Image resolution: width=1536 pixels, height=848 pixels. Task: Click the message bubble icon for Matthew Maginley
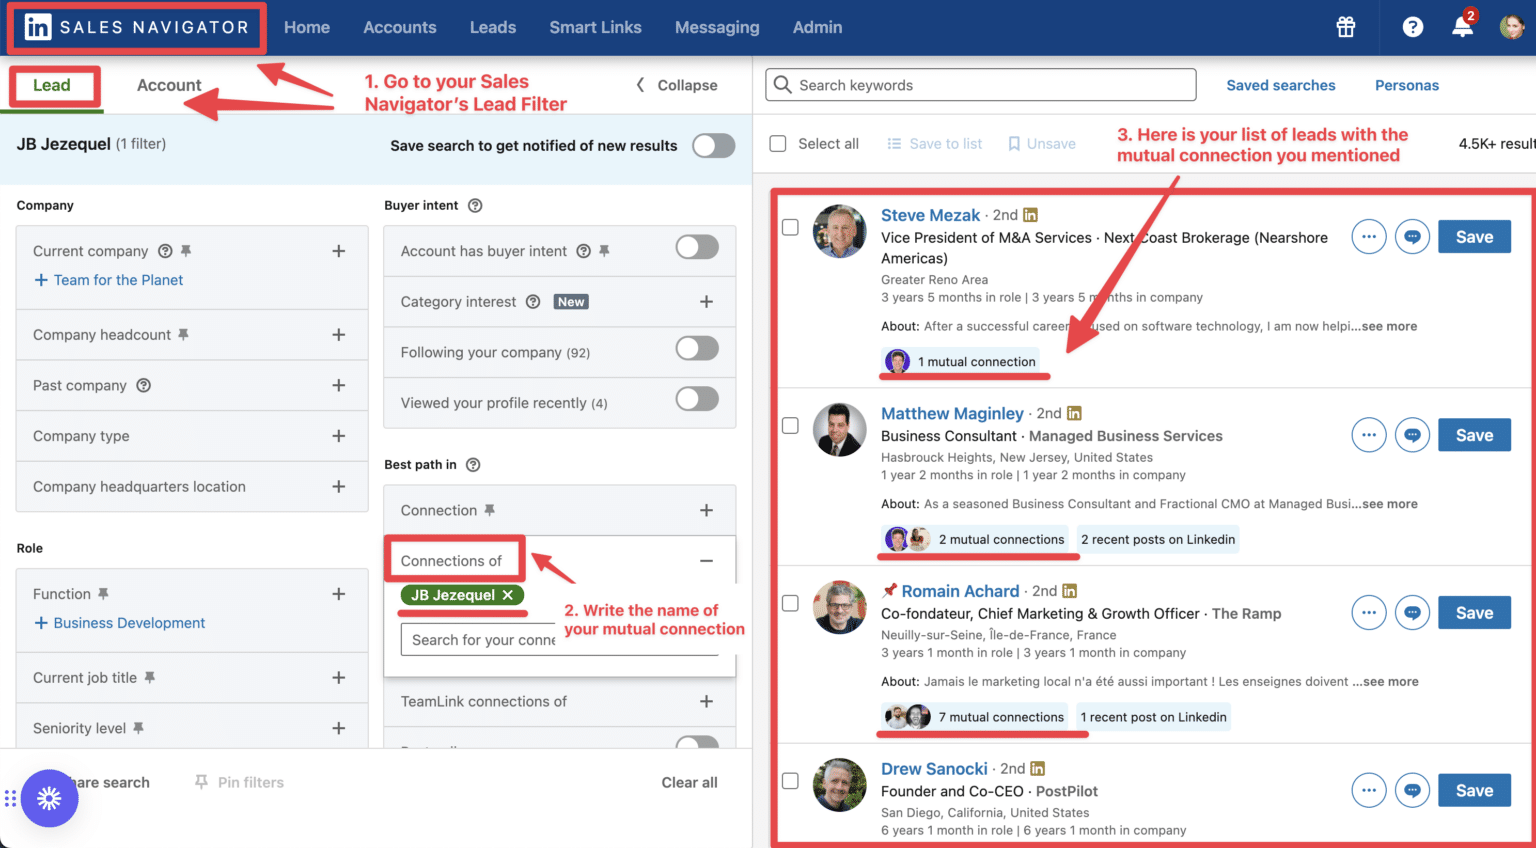tap(1412, 434)
